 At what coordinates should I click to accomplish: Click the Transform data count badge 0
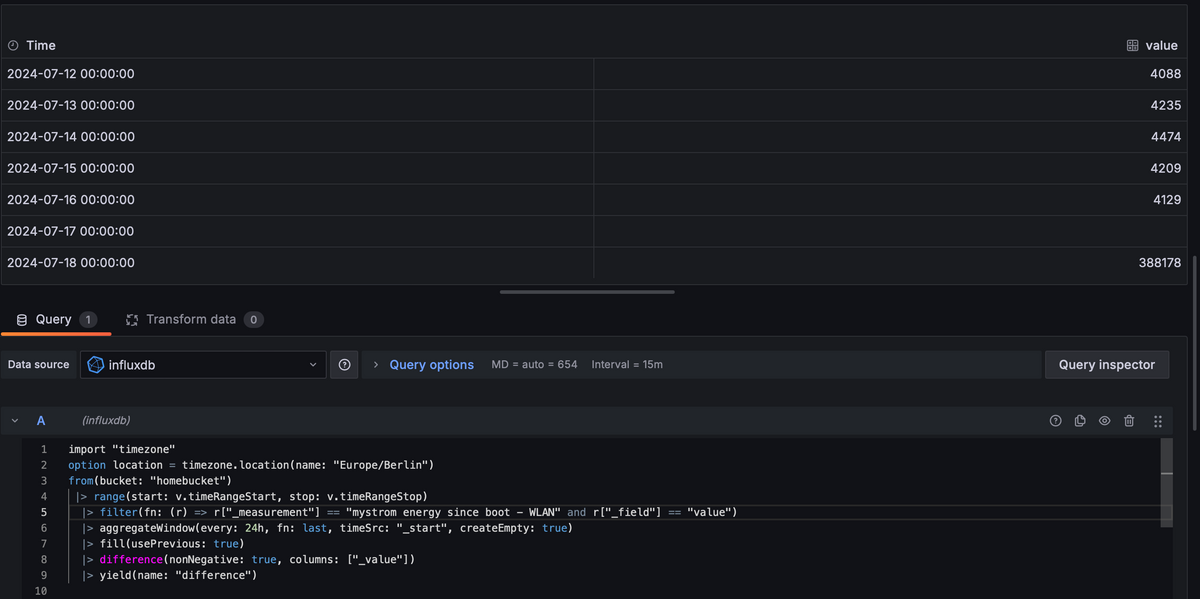point(254,320)
